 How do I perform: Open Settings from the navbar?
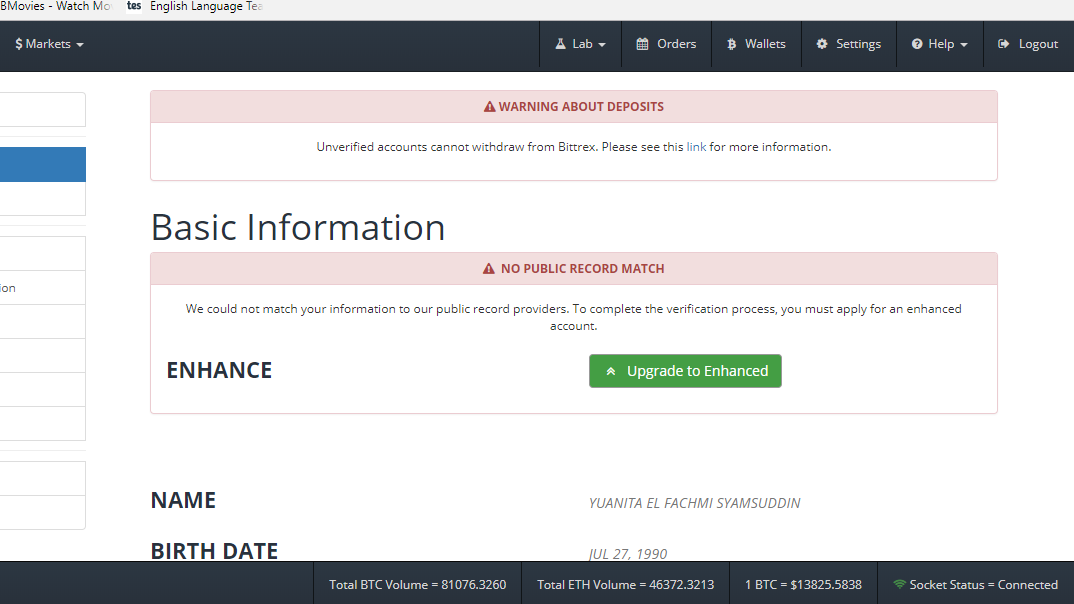point(849,44)
